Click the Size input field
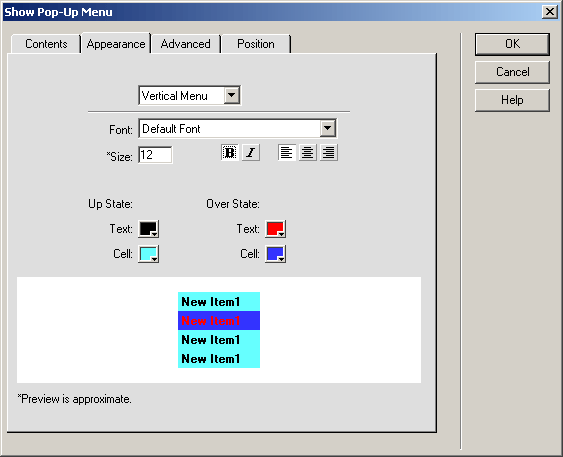 click(155, 155)
